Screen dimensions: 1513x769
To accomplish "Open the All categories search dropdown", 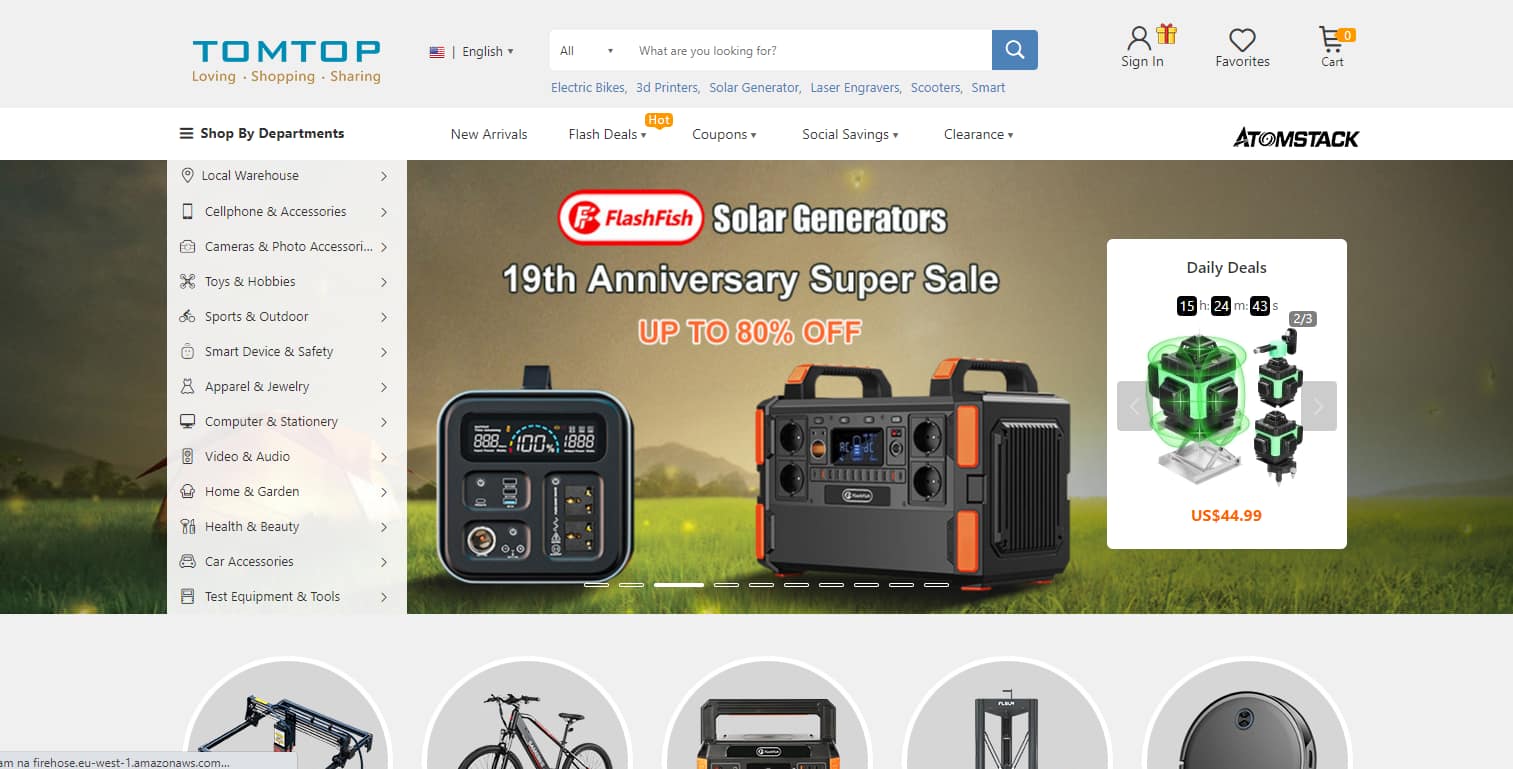I will (x=587, y=51).
